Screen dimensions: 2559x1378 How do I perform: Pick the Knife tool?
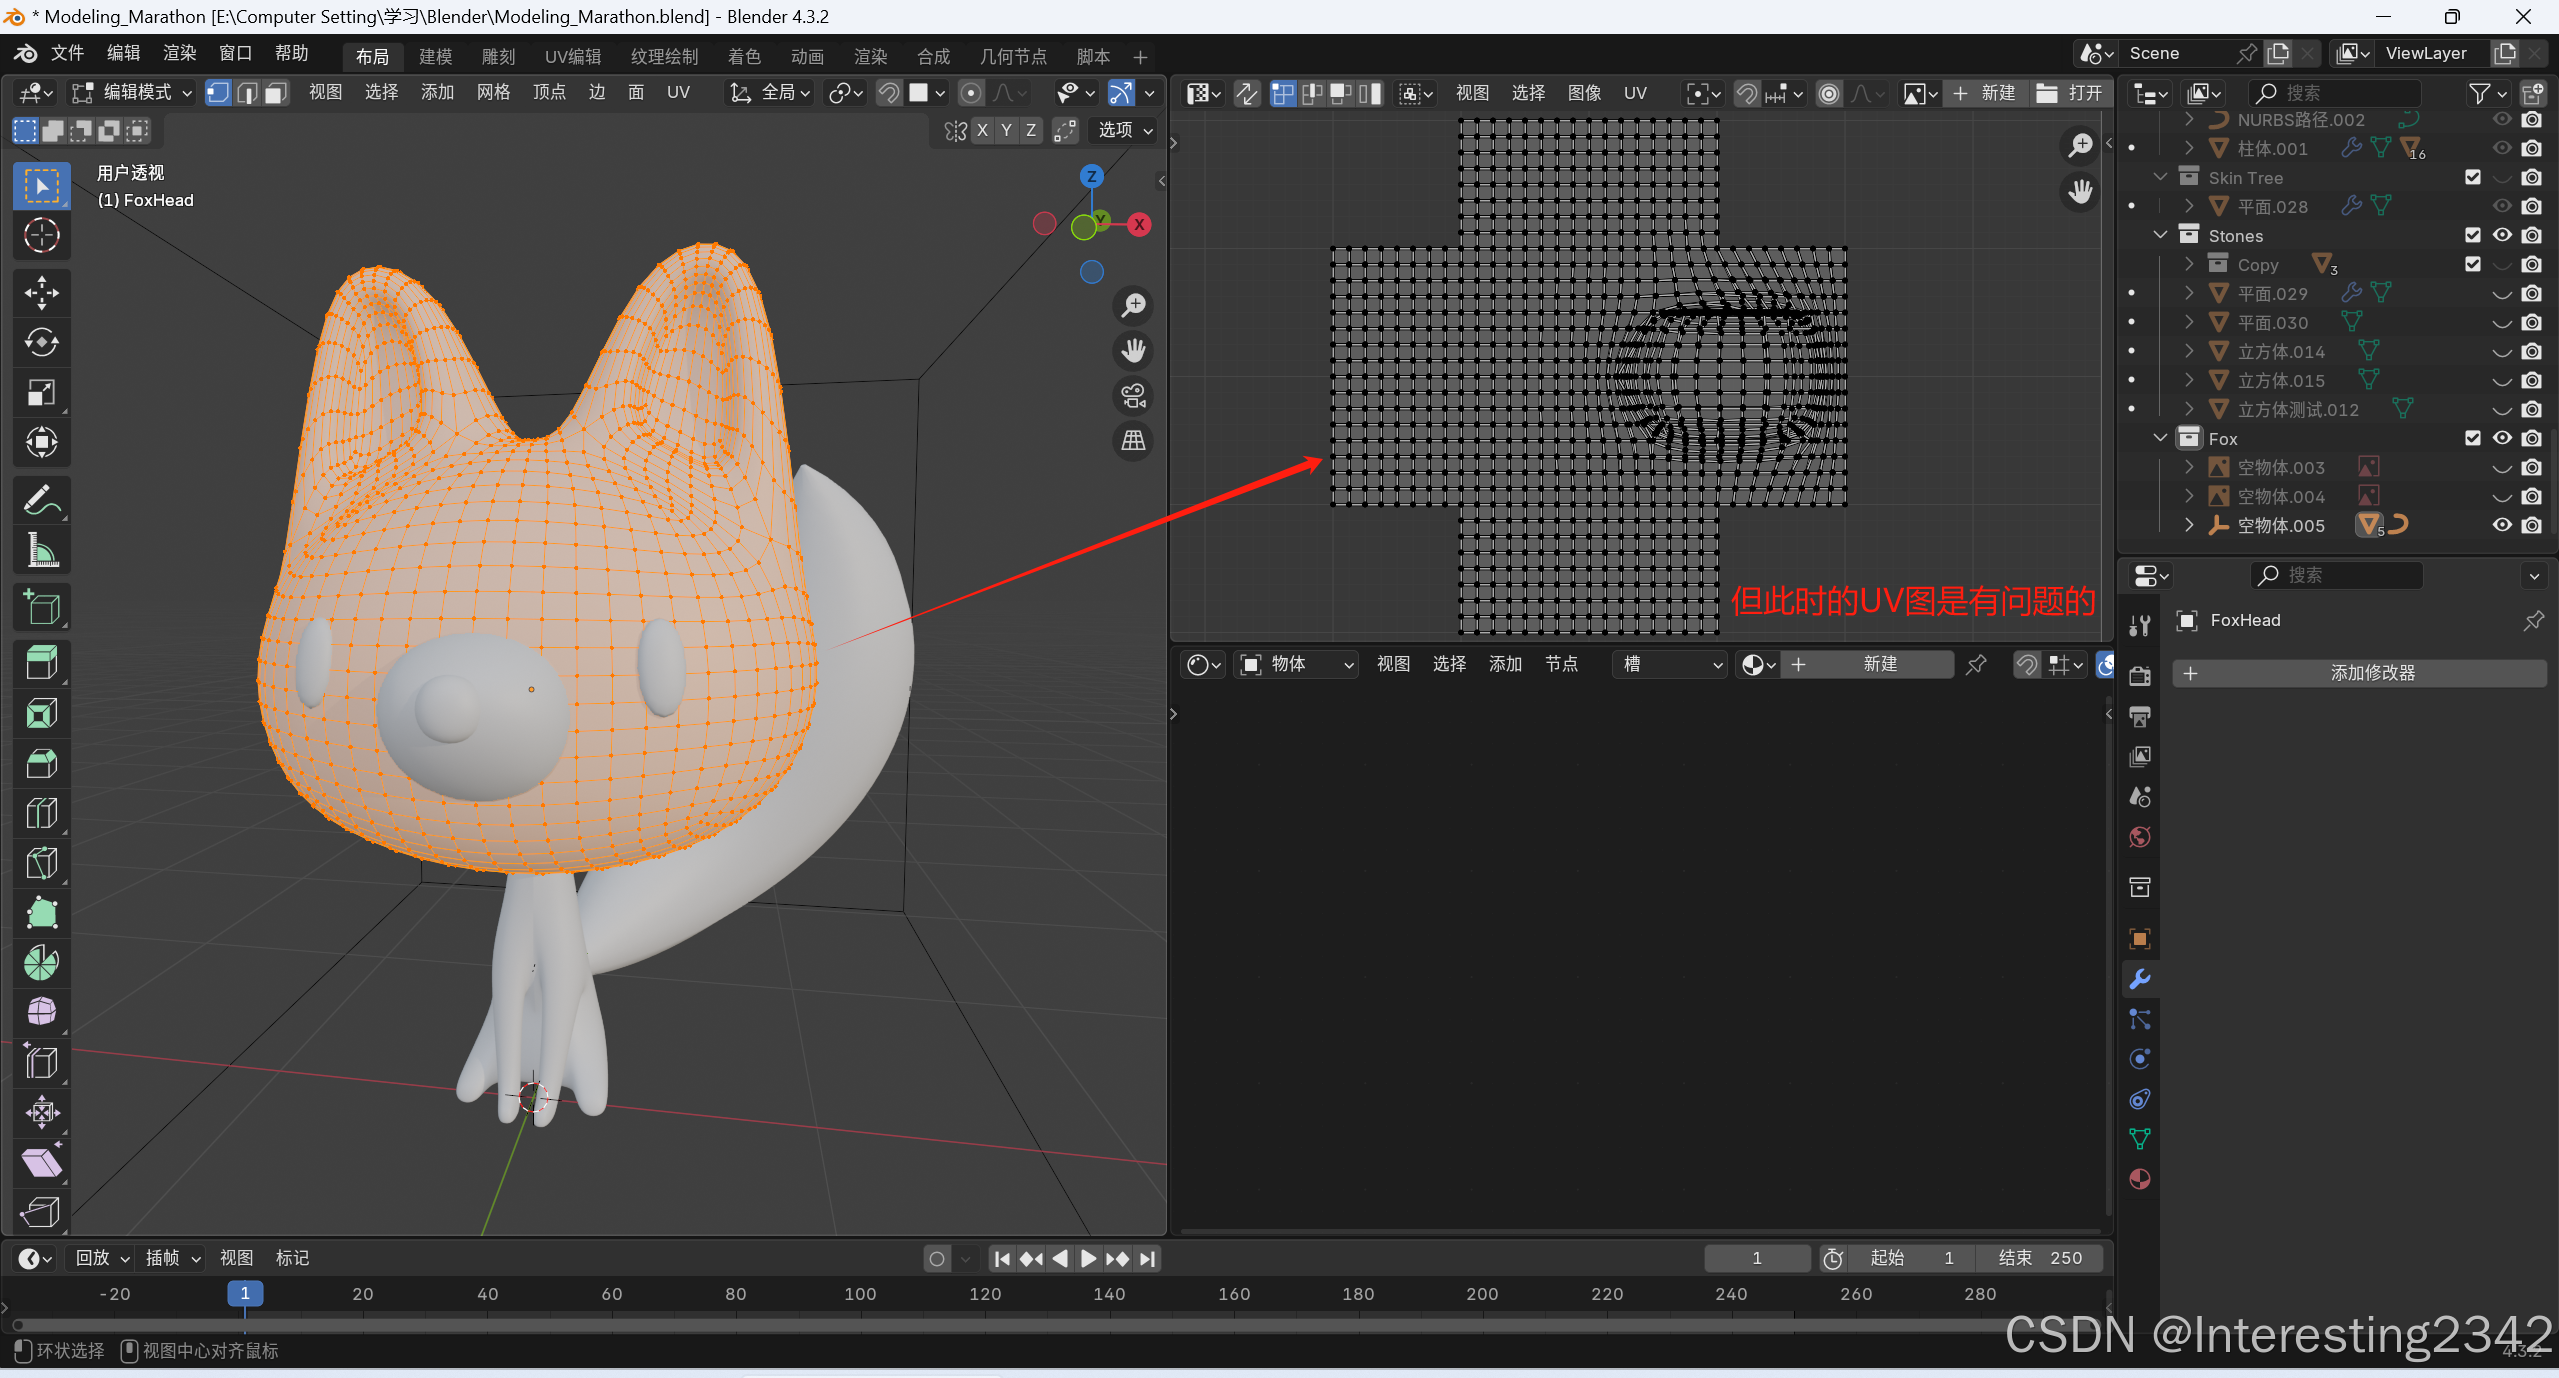pos(41,863)
